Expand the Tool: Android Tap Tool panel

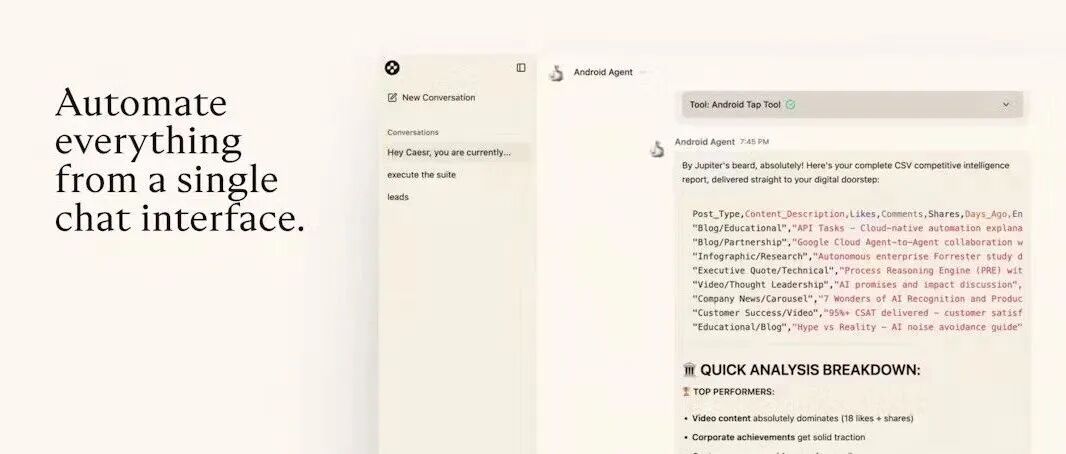tap(853, 105)
